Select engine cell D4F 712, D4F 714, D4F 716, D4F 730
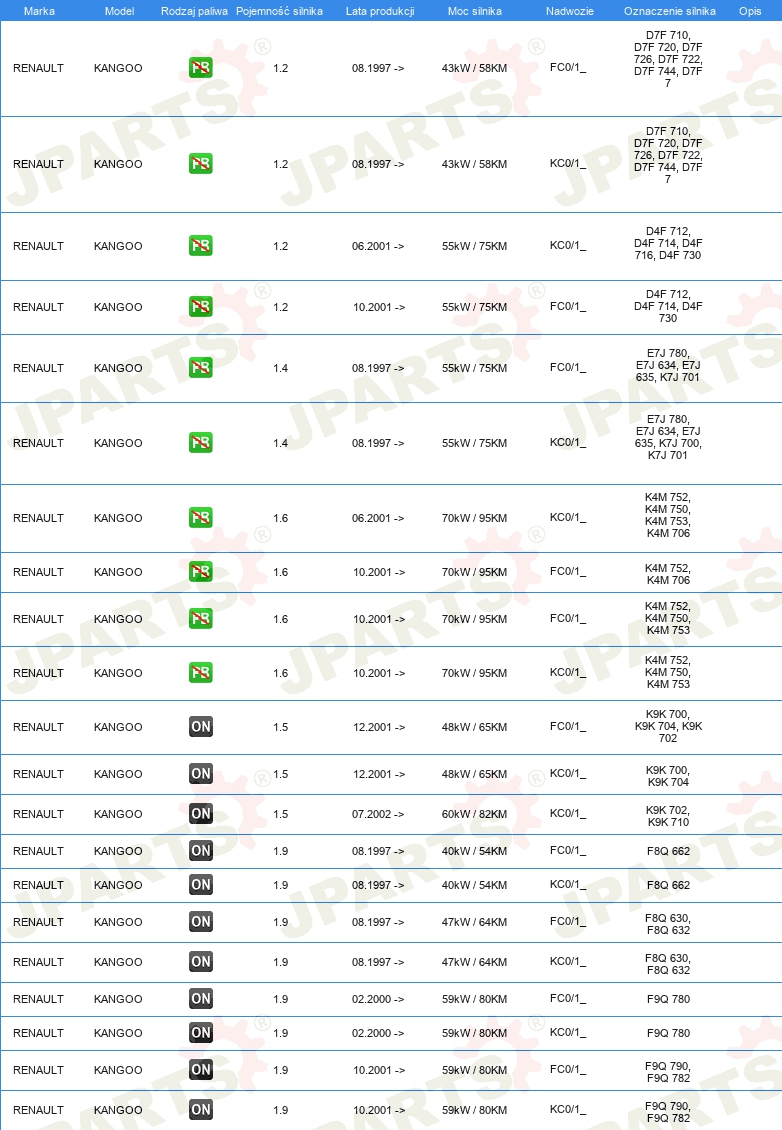 pyautogui.click(x=668, y=243)
